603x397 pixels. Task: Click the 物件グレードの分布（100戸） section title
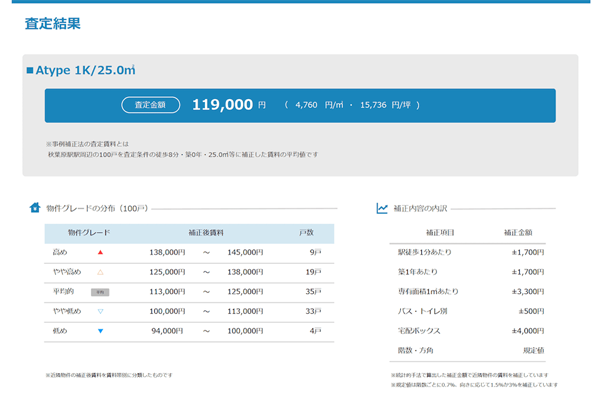coord(97,209)
